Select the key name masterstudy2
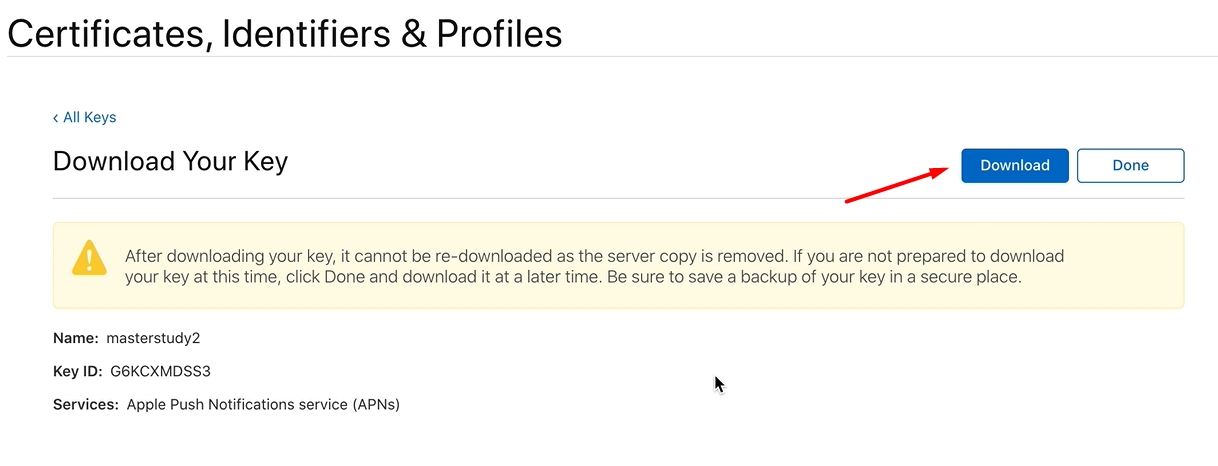The image size is (1218, 466). coord(146,338)
